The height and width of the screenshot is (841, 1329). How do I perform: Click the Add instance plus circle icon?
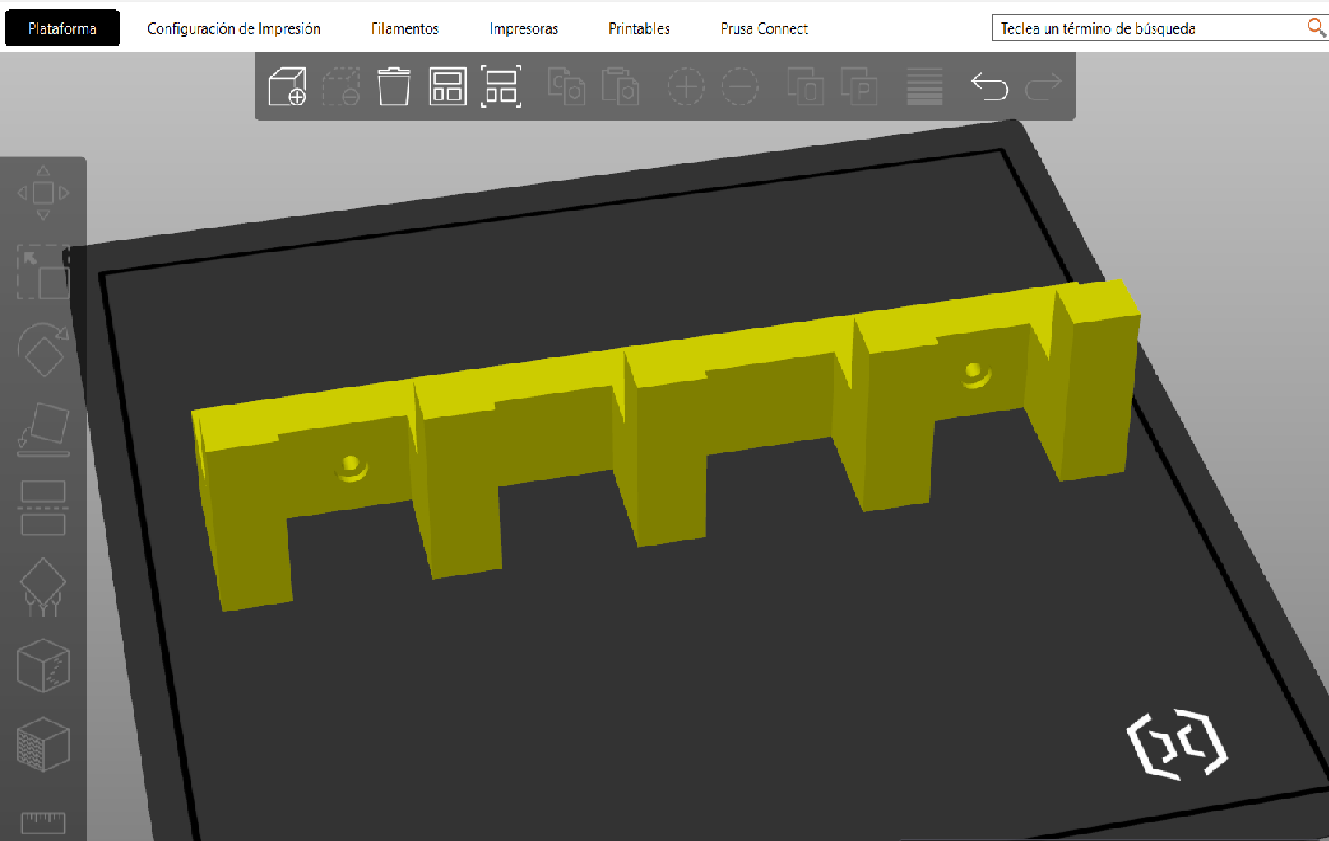pos(686,87)
